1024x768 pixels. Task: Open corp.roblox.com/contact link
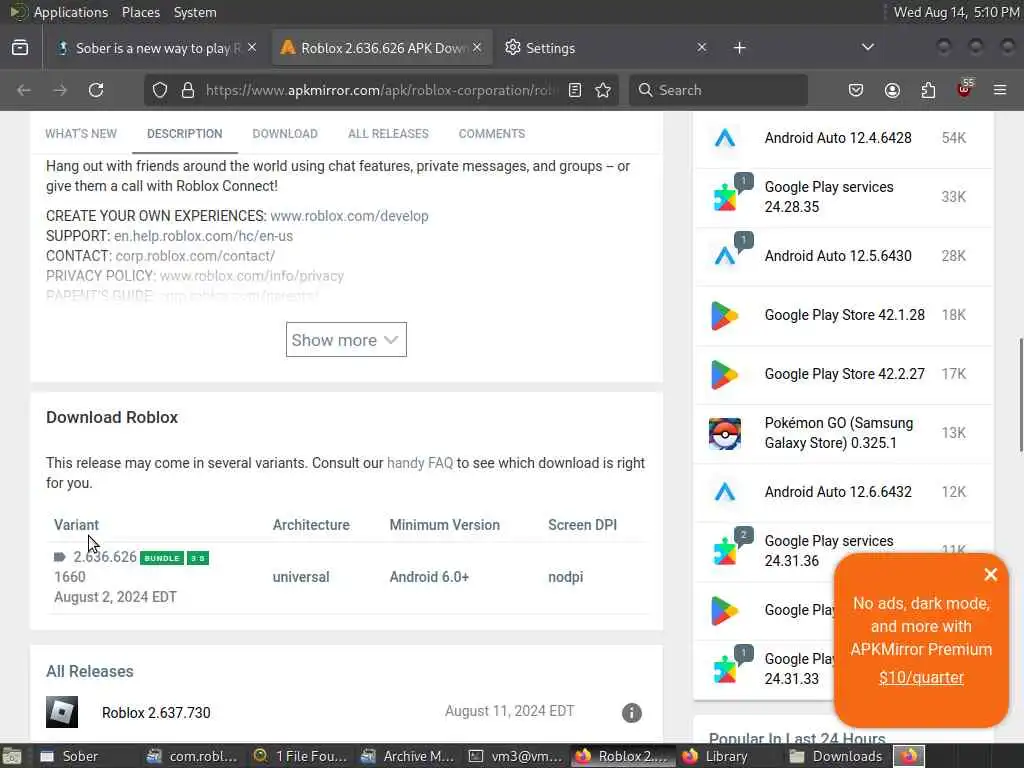click(195, 256)
